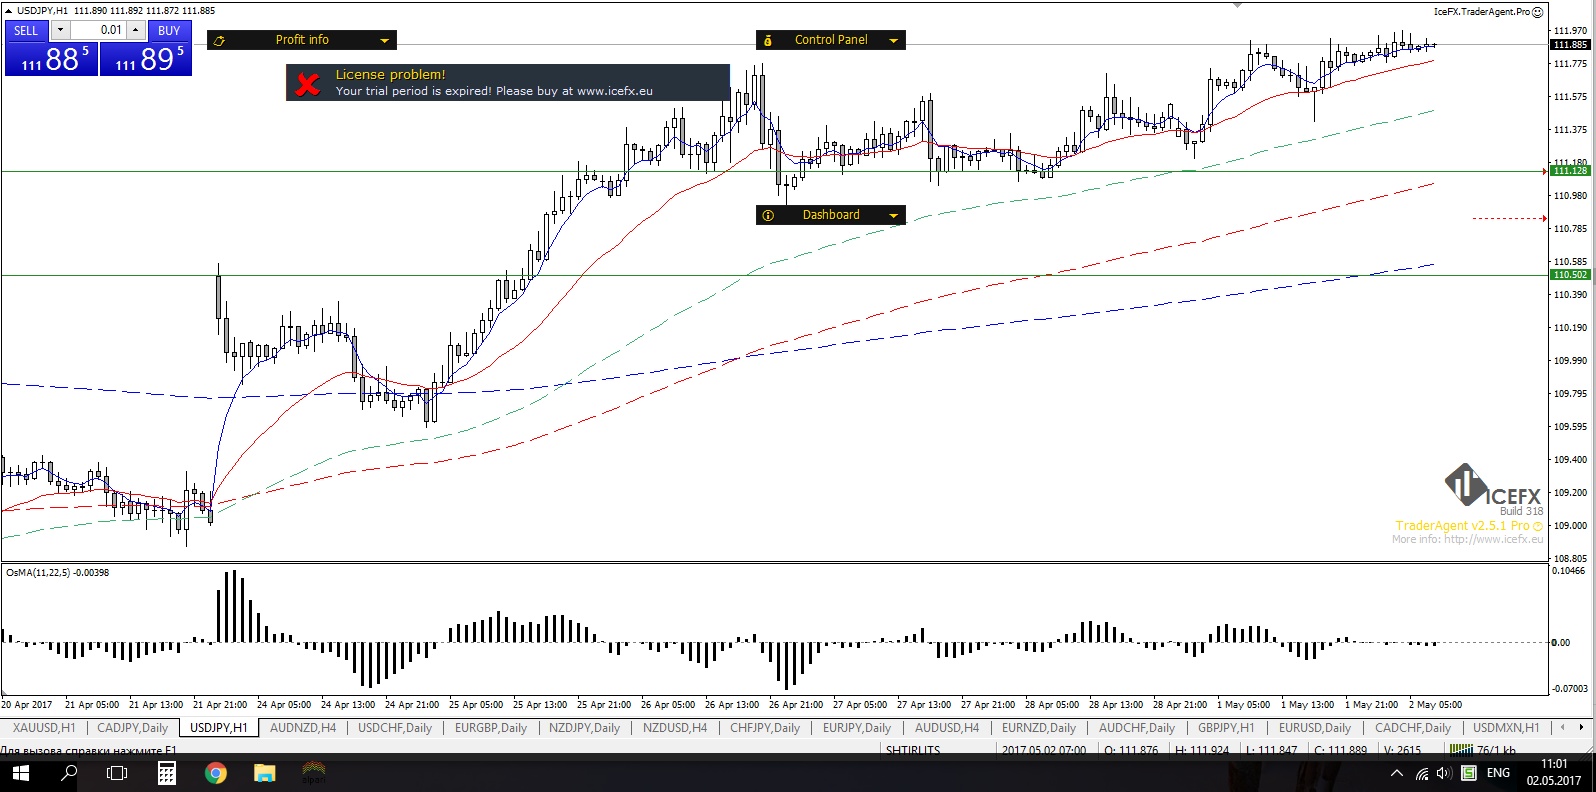This screenshot has width=1596, height=792.
Task: Open the clock showing 11:01
Action: (x=1554, y=773)
